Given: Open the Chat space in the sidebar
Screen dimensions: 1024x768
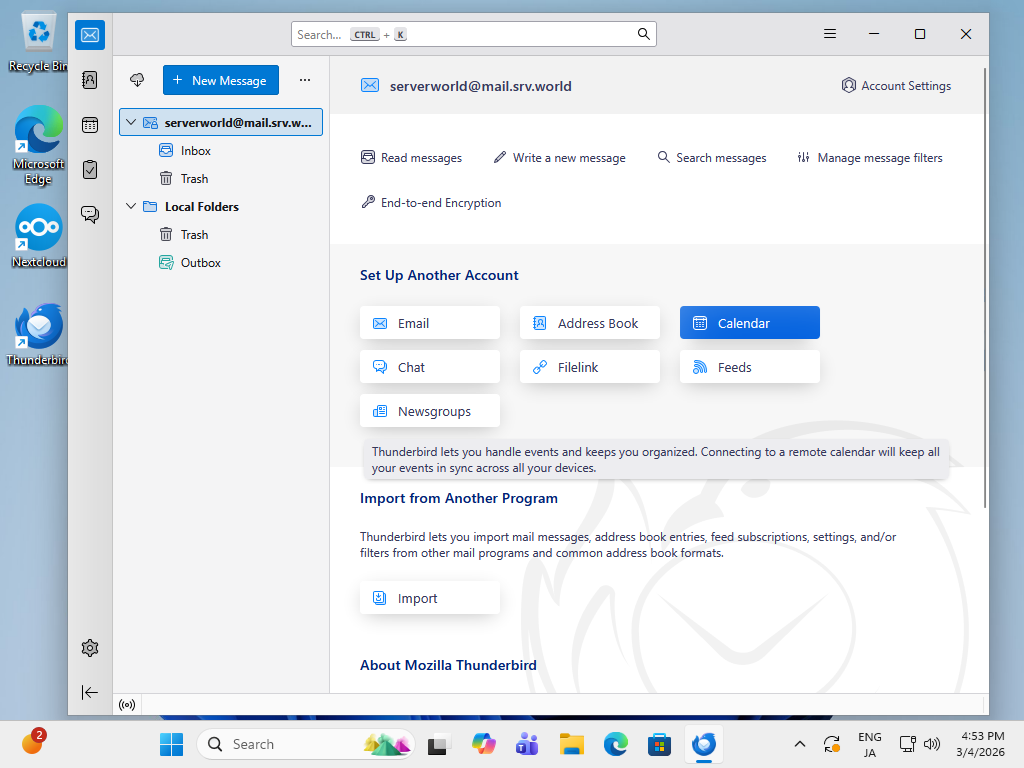Looking at the screenshot, I should pyautogui.click(x=90, y=214).
